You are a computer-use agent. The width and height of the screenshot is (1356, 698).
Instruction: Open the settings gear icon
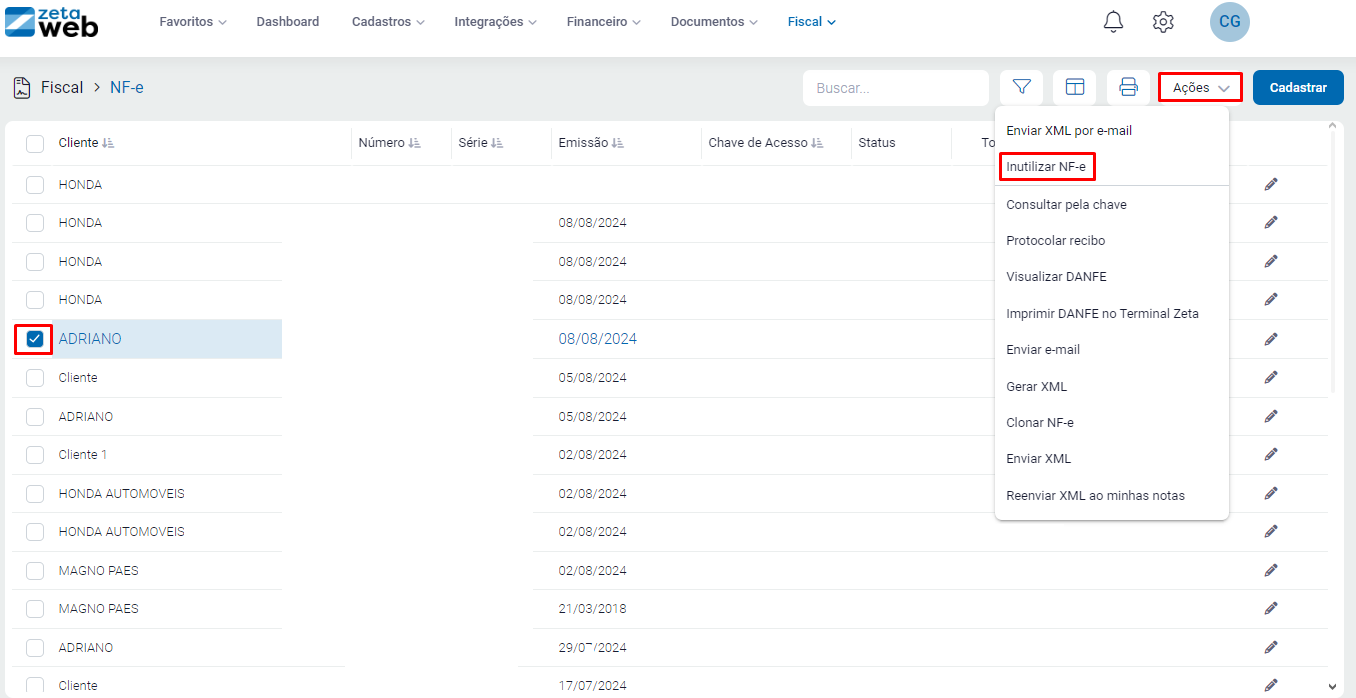coord(1163,22)
